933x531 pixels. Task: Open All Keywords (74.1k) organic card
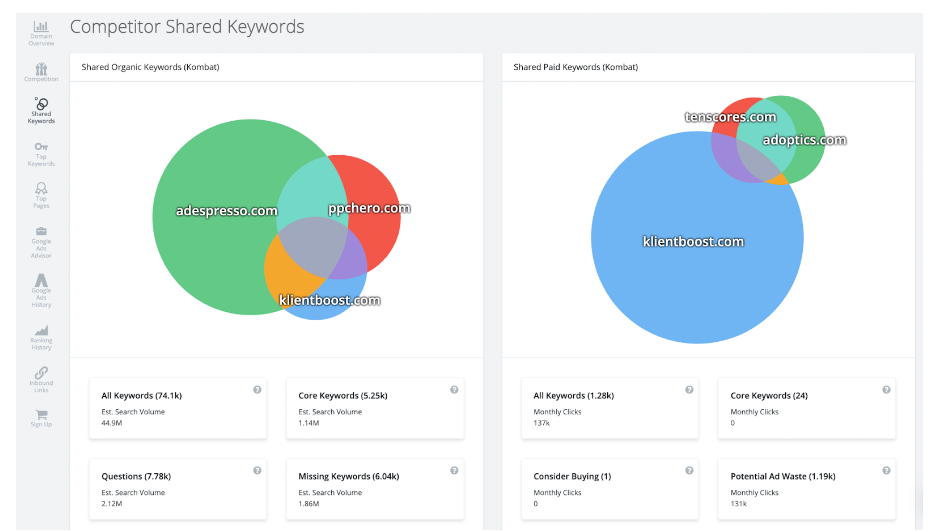coord(178,408)
